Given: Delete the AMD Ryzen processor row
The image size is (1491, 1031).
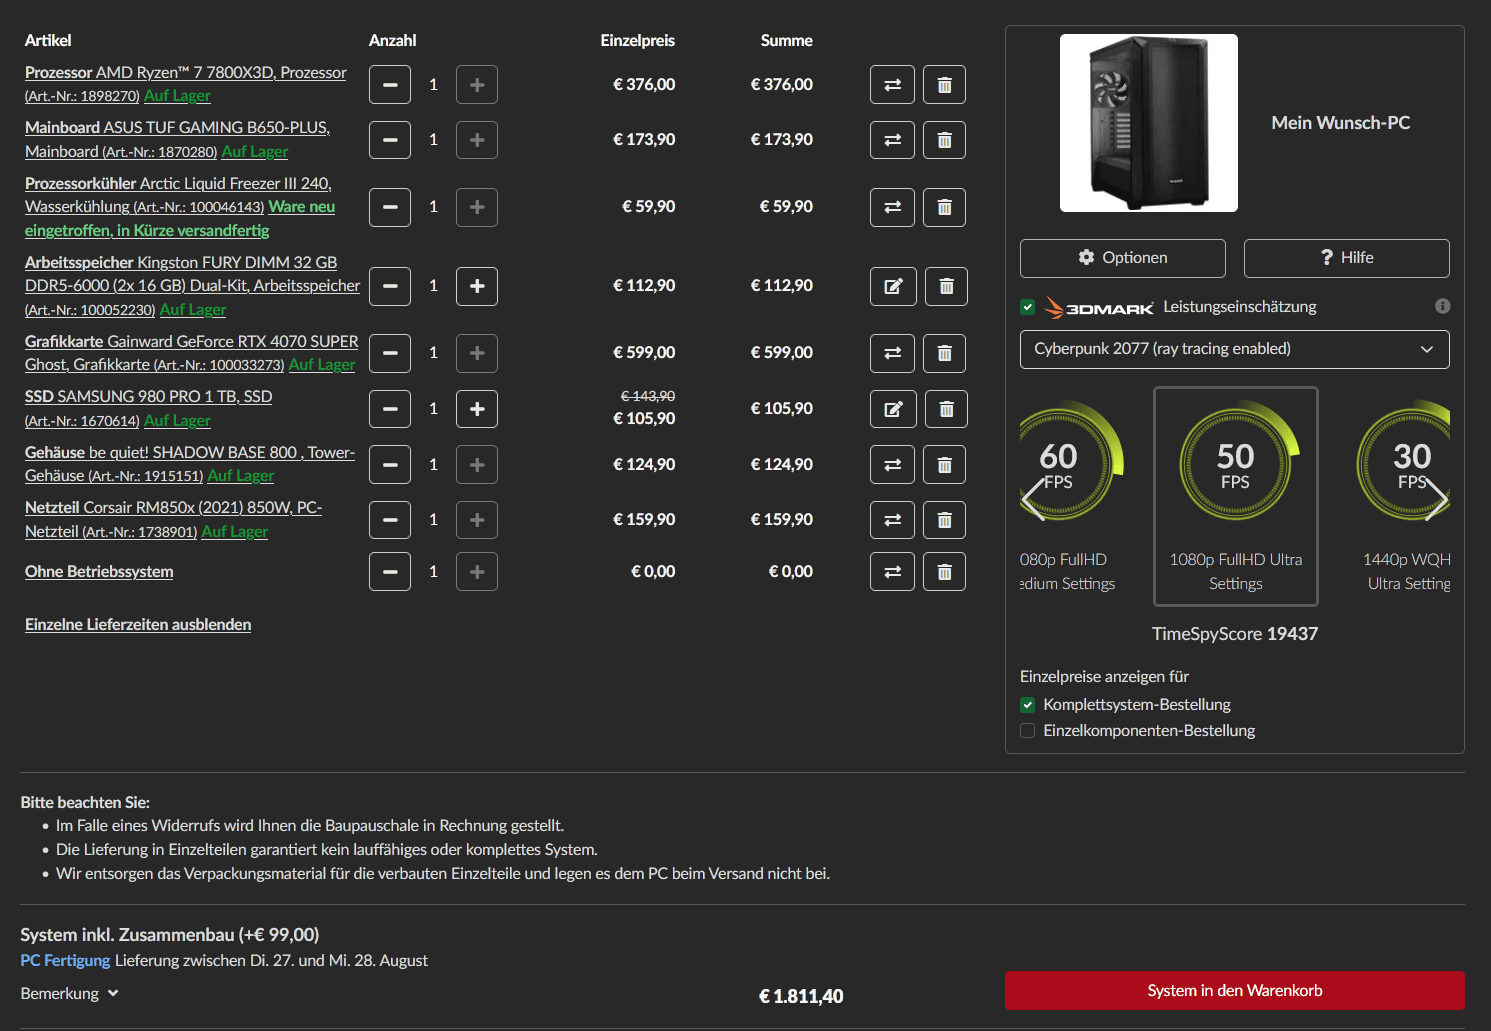Looking at the screenshot, I should 944,85.
